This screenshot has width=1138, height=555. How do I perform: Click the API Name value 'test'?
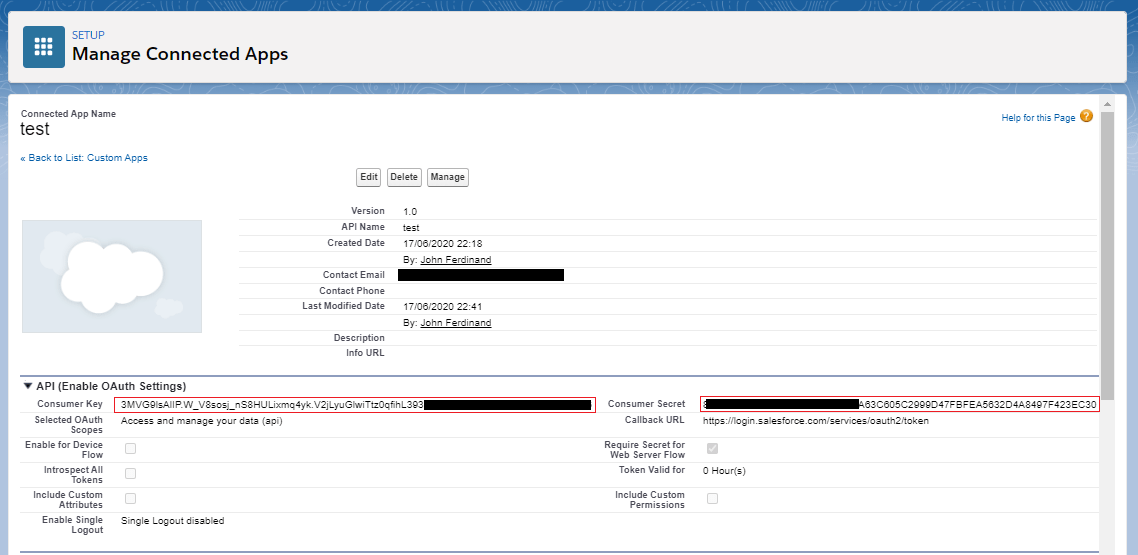pos(412,228)
